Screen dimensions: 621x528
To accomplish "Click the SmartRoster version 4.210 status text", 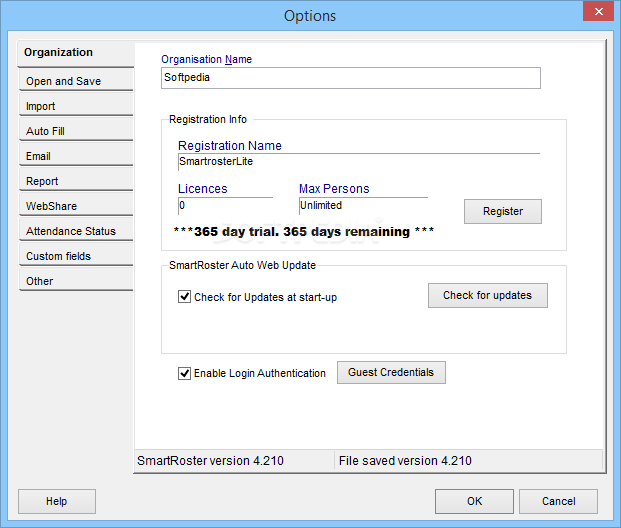I will pyautogui.click(x=210, y=461).
